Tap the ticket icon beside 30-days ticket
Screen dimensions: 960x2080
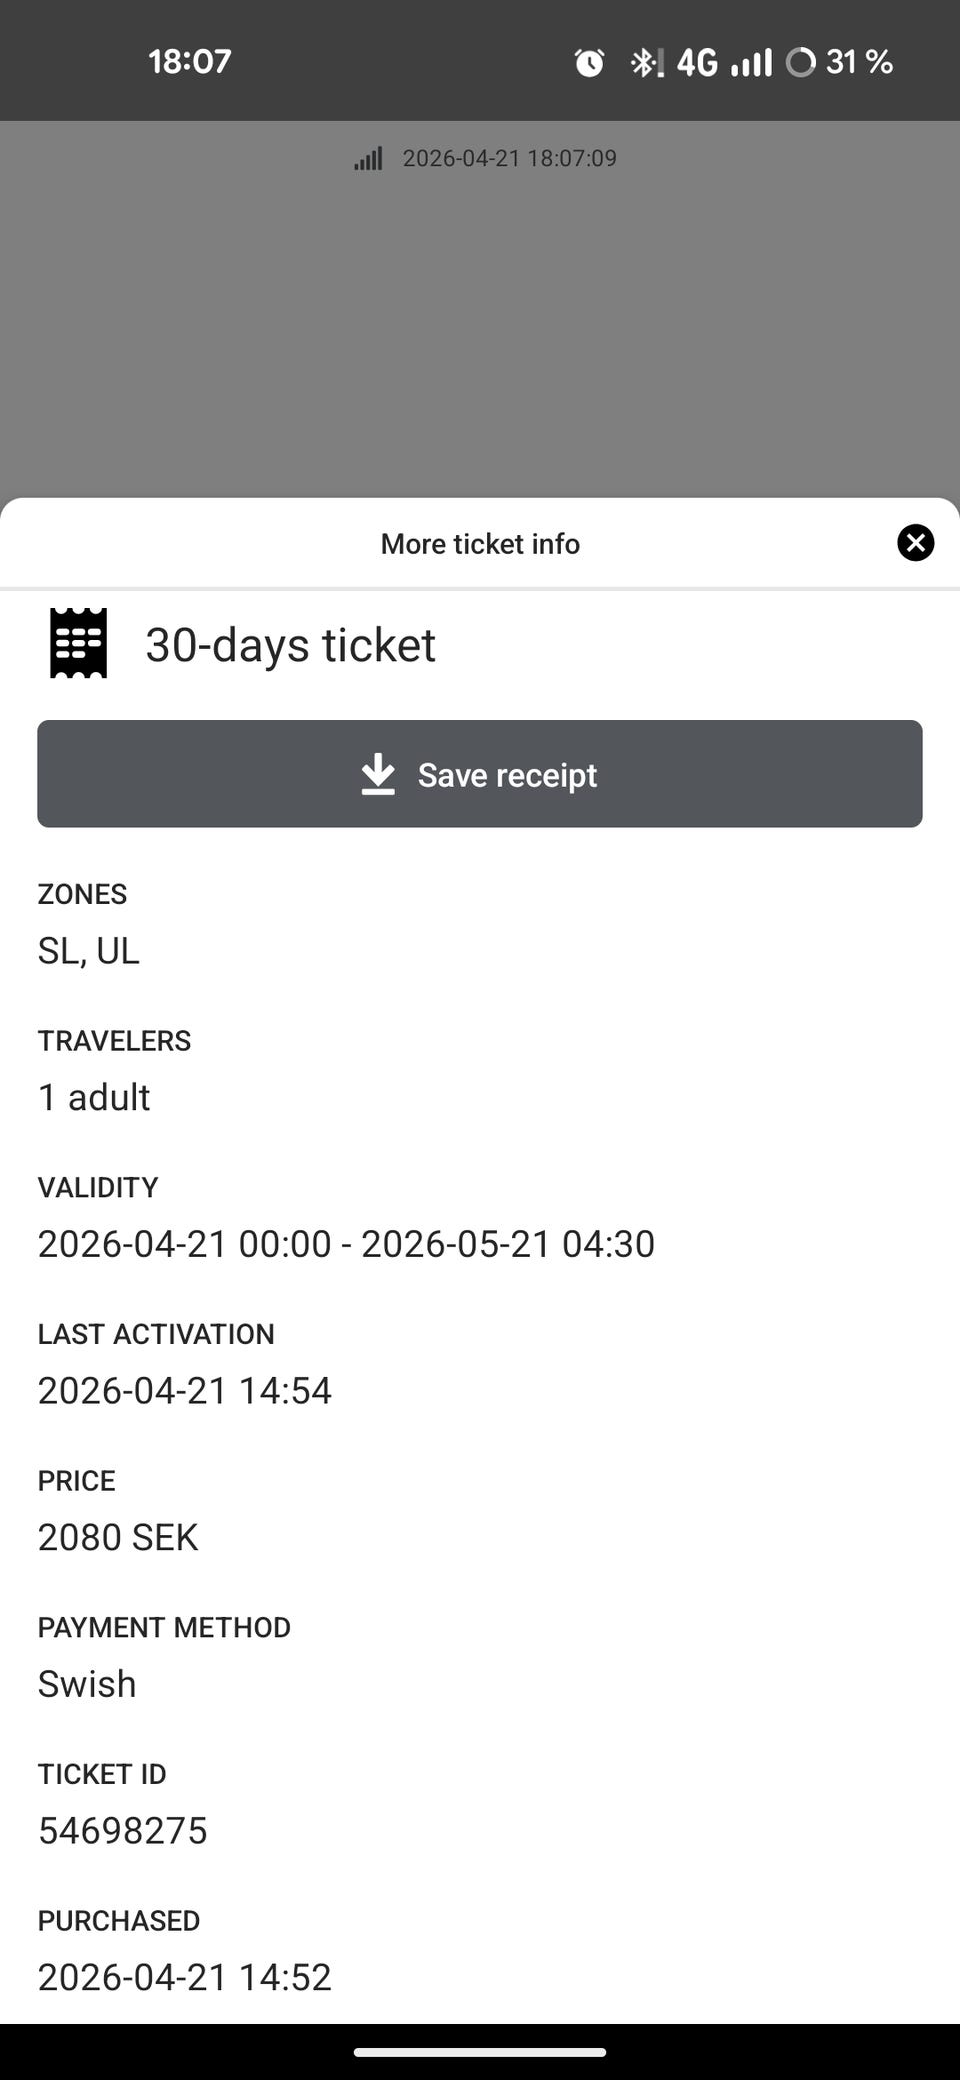pos(78,643)
